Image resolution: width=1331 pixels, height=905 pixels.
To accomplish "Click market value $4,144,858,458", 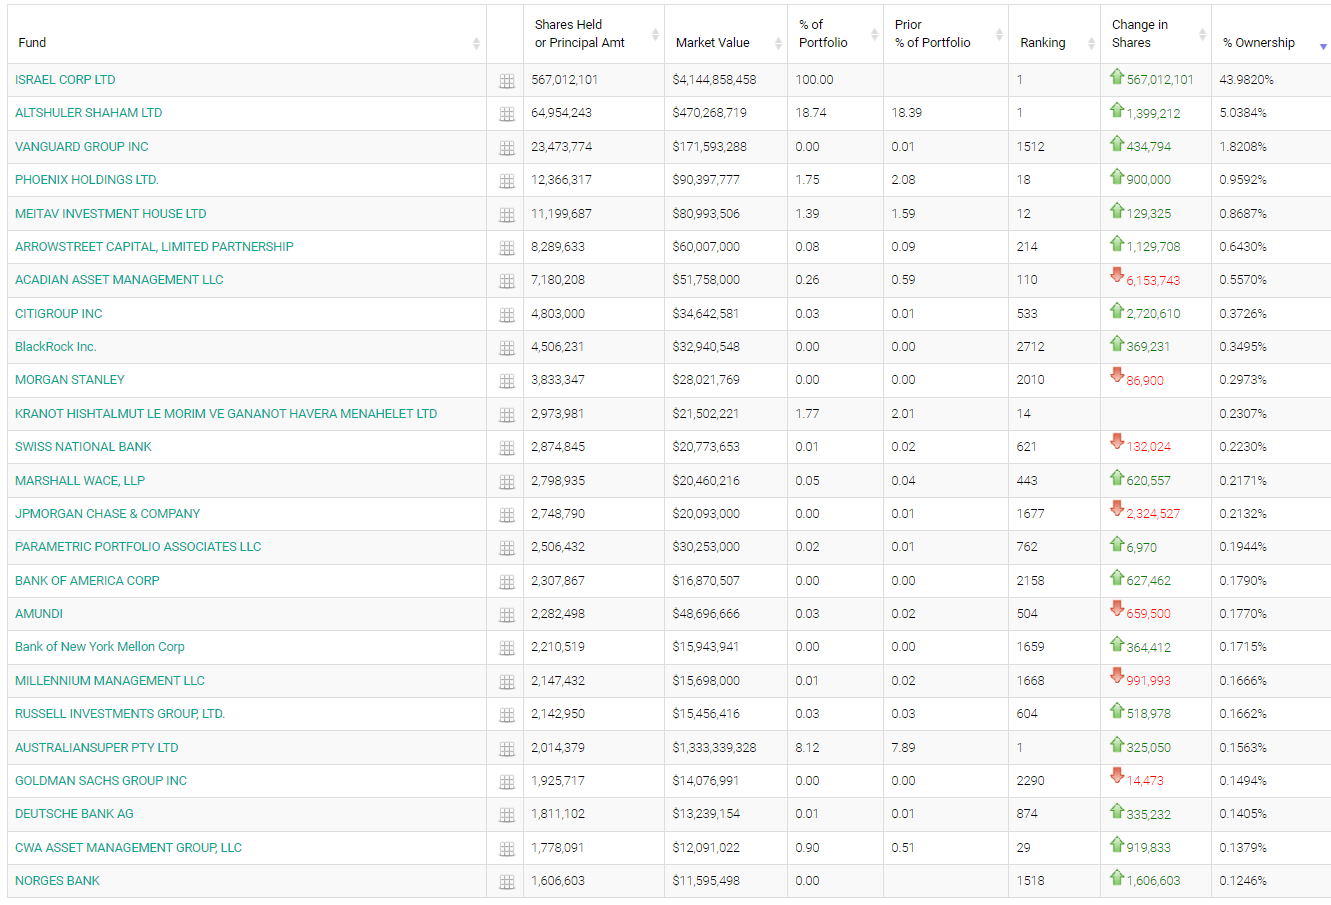I will pyautogui.click(x=714, y=80).
